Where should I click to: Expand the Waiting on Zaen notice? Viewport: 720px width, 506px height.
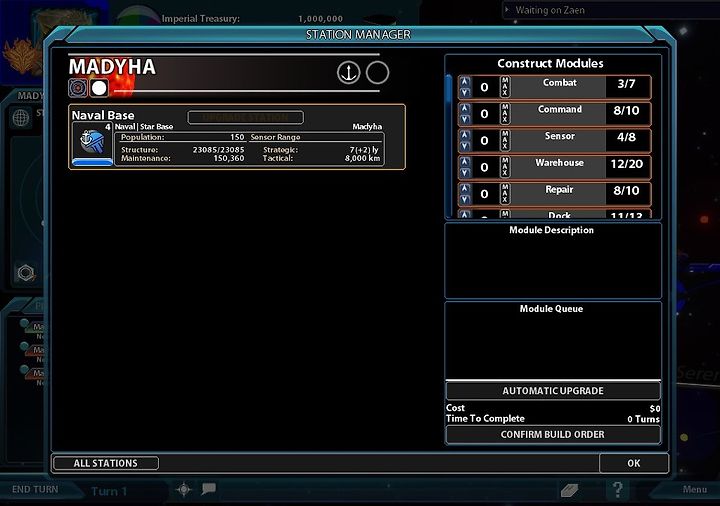point(507,10)
